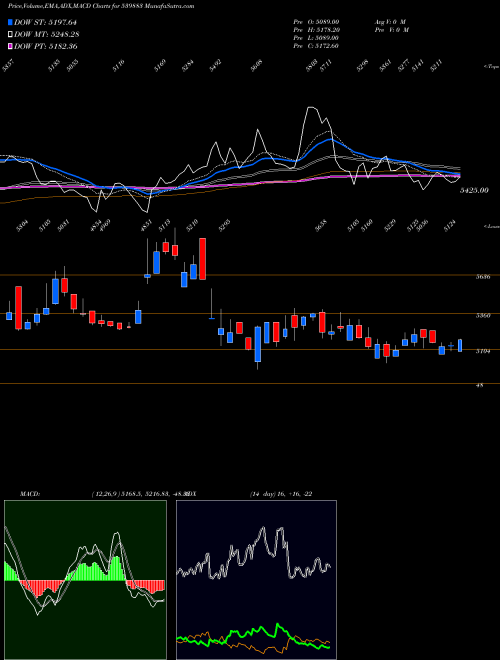500x660 pixels.
Task: Click the 5636 price level label
Action: 483,277
